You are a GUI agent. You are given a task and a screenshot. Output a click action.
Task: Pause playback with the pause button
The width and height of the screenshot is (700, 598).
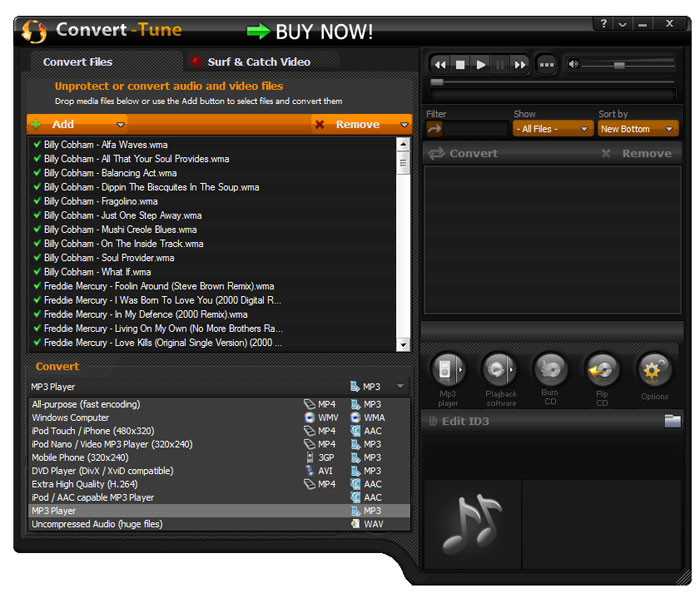tap(500, 65)
